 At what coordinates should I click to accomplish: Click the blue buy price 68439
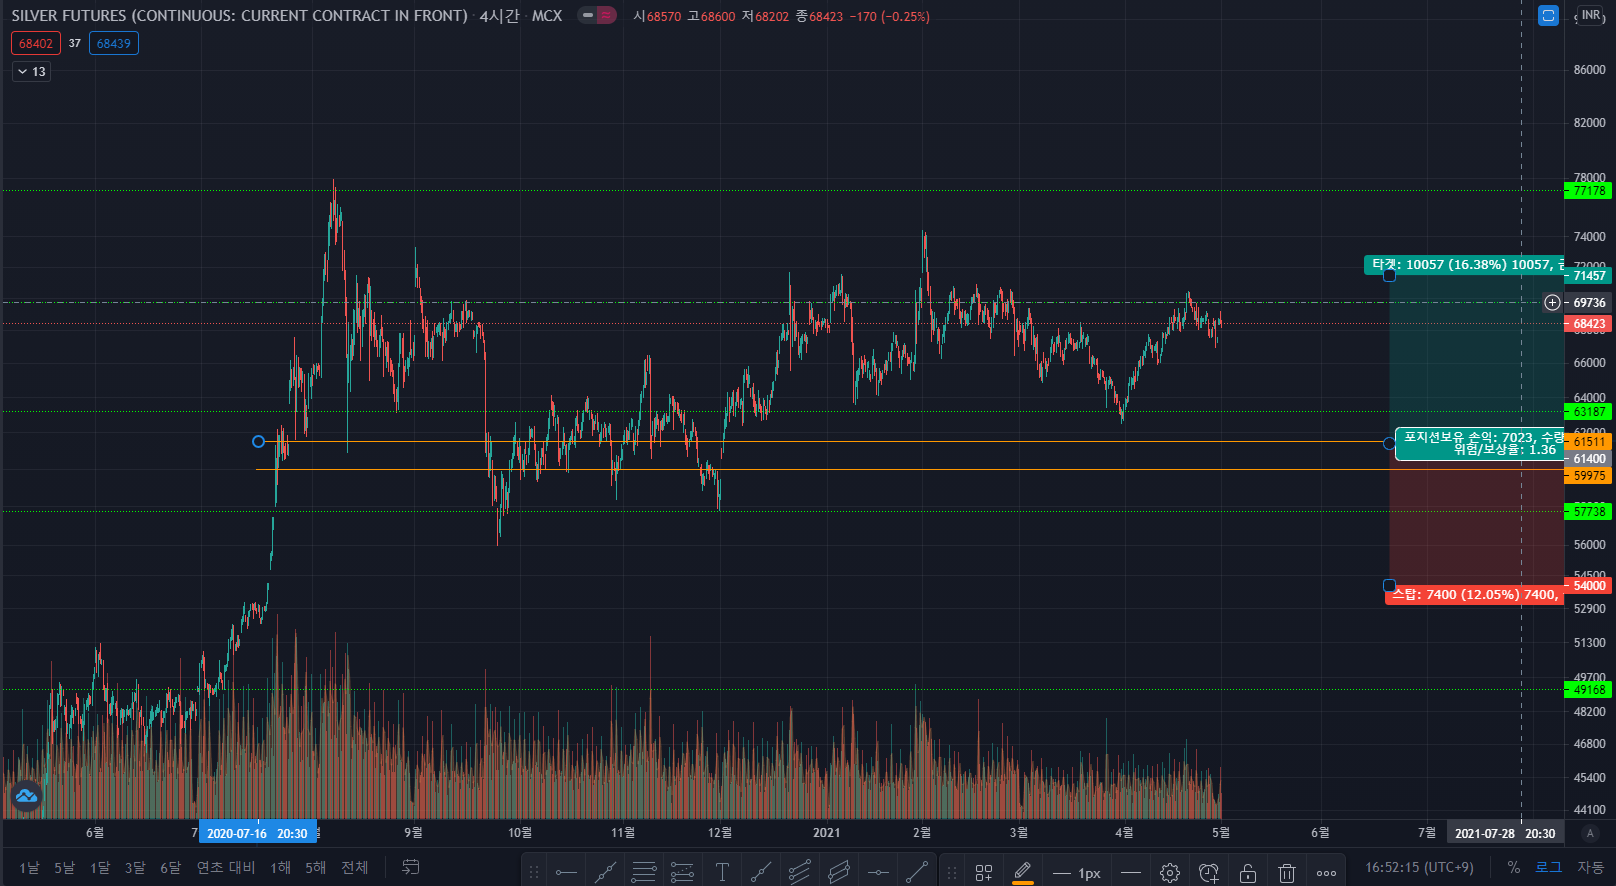[114, 43]
